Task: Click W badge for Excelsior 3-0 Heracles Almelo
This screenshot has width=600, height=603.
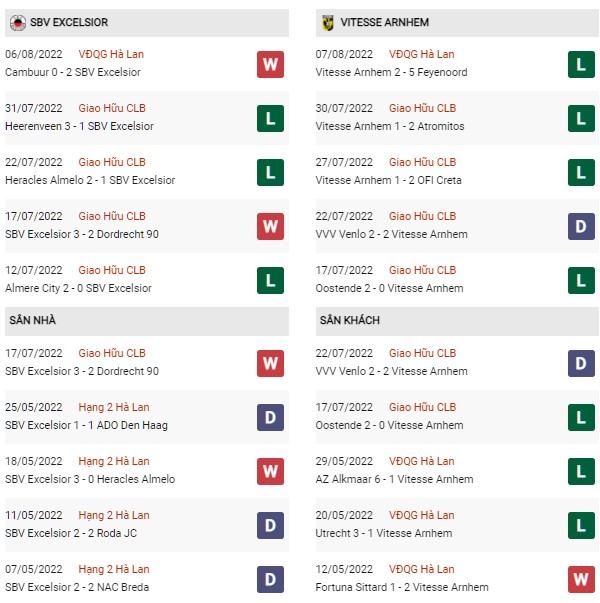Action: click(x=270, y=471)
